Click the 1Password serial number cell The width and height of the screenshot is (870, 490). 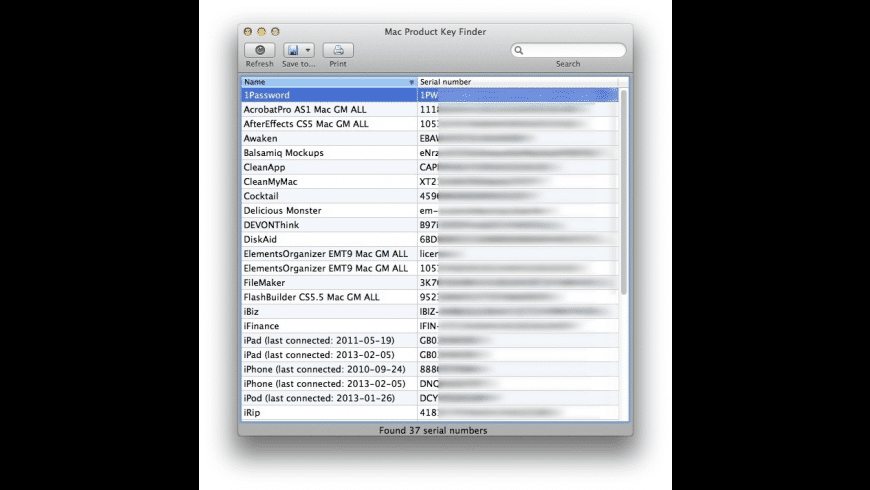pos(518,95)
